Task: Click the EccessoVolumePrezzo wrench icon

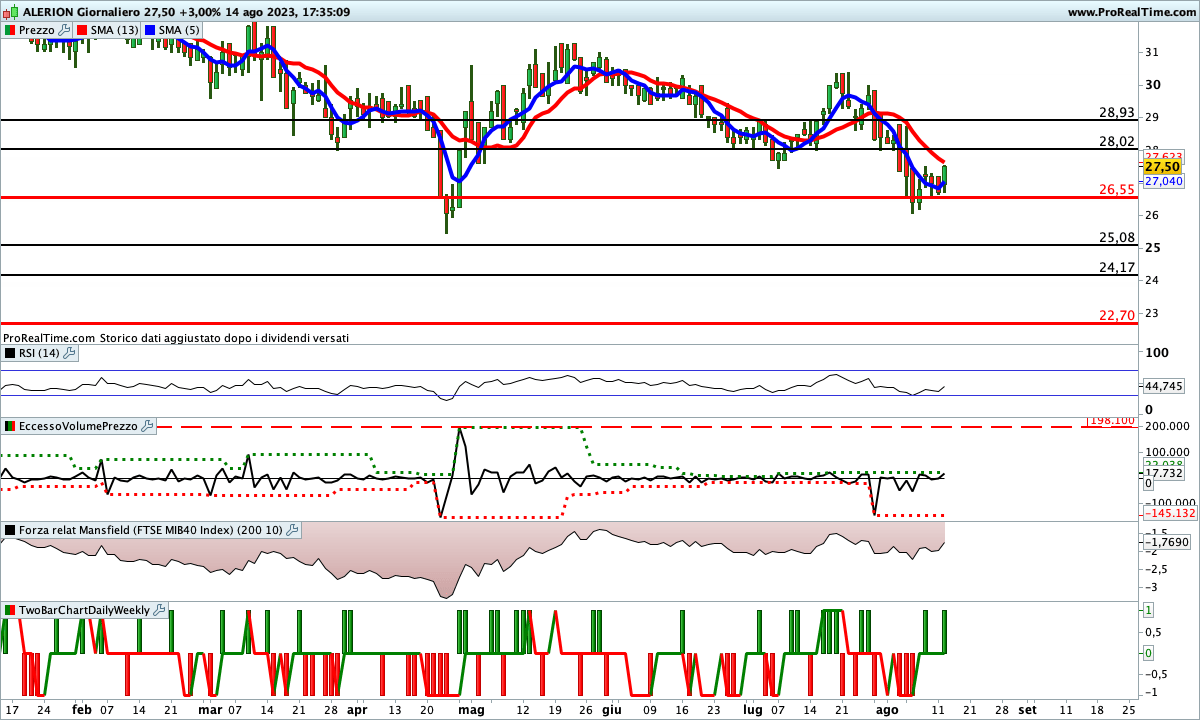Action: (x=148, y=426)
